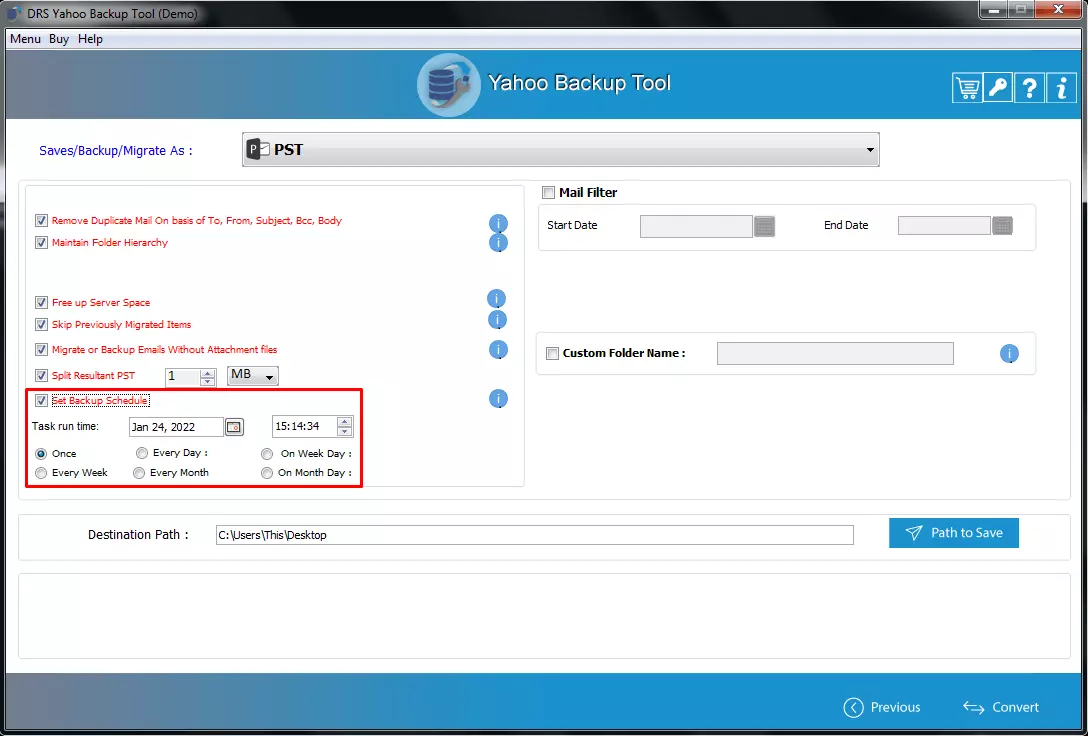Increase the task run time value
The width and height of the screenshot is (1088, 736).
tap(344, 422)
